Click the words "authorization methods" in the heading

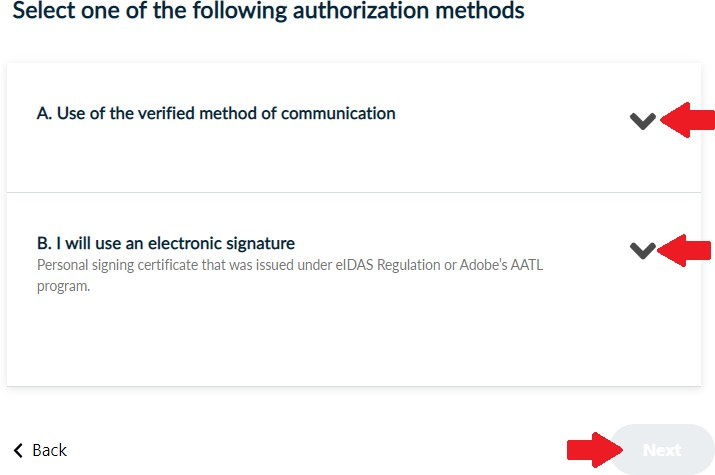(x=410, y=12)
